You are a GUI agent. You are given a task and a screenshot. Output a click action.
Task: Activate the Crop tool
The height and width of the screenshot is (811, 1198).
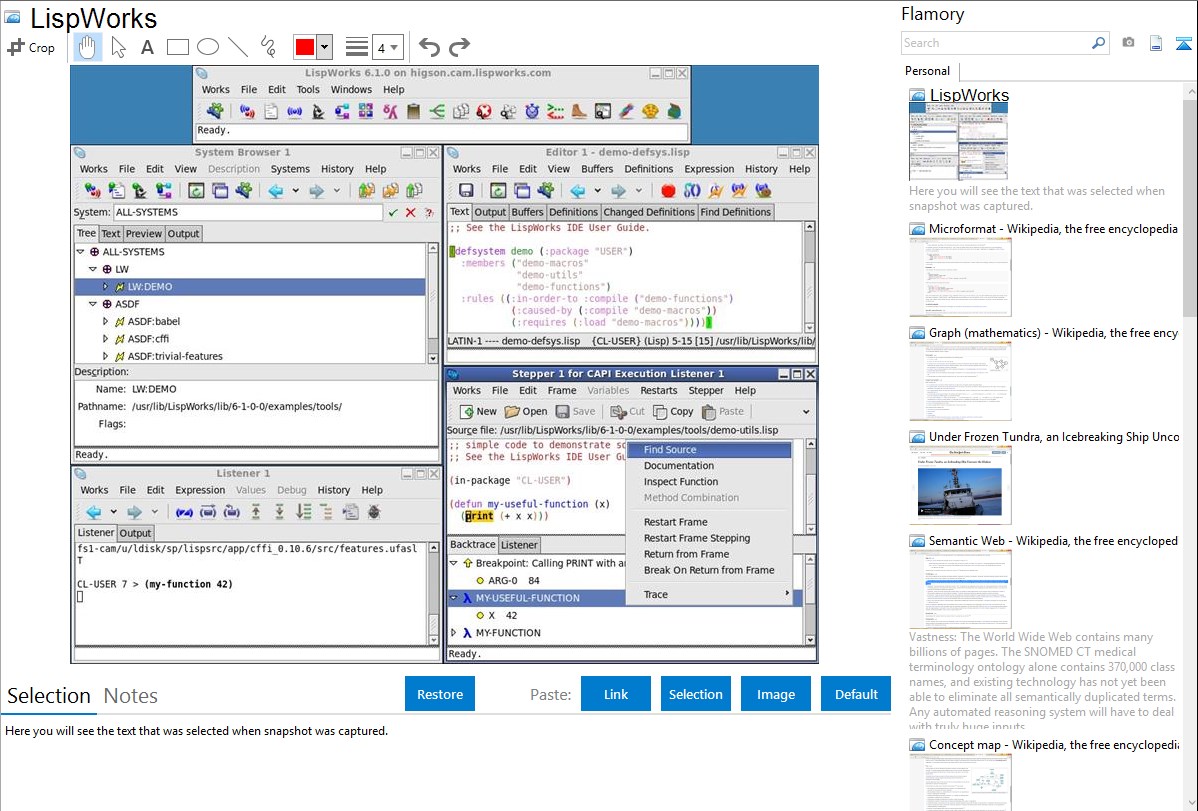pyautogui.click(x=31, y=47)
